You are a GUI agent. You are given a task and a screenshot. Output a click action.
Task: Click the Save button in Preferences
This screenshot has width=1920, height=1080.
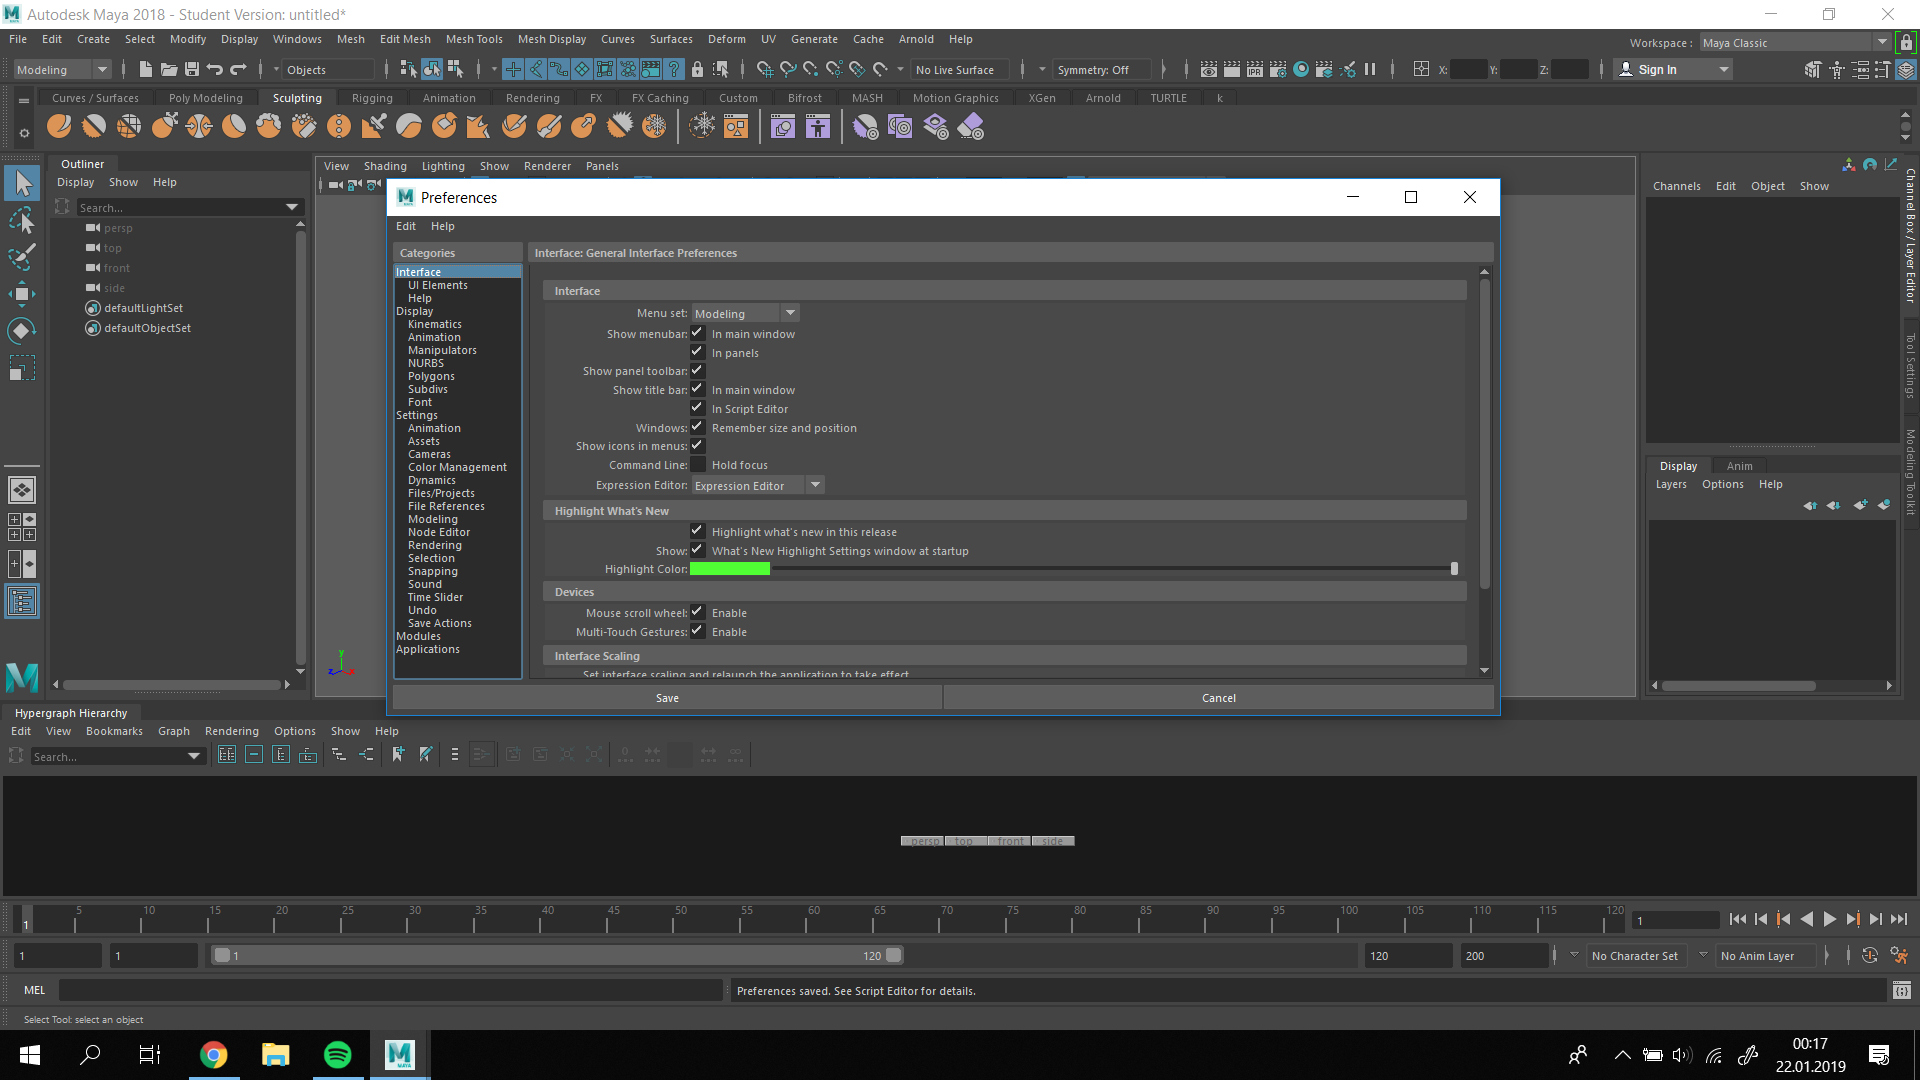[x=667, y=698]
